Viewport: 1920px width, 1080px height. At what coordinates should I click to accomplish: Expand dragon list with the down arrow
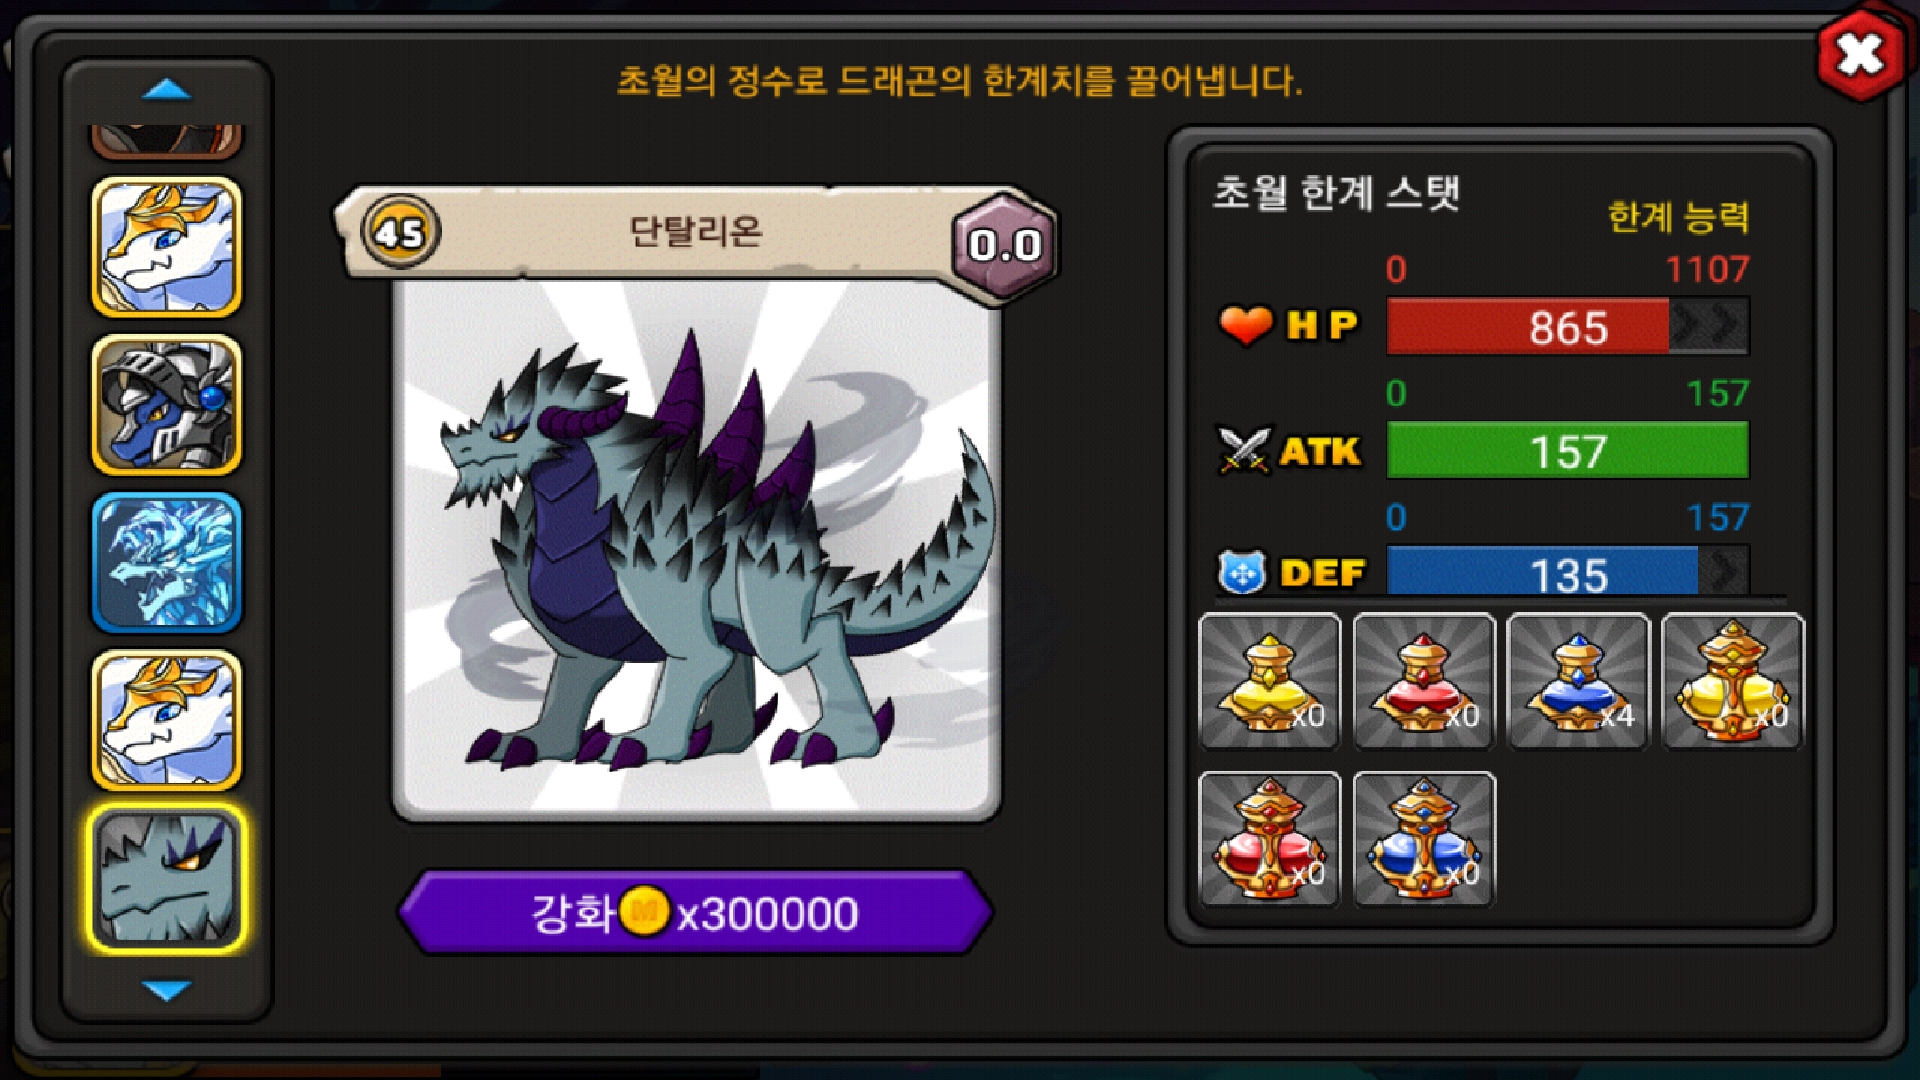pyautogui.click(x=167, y=990)
